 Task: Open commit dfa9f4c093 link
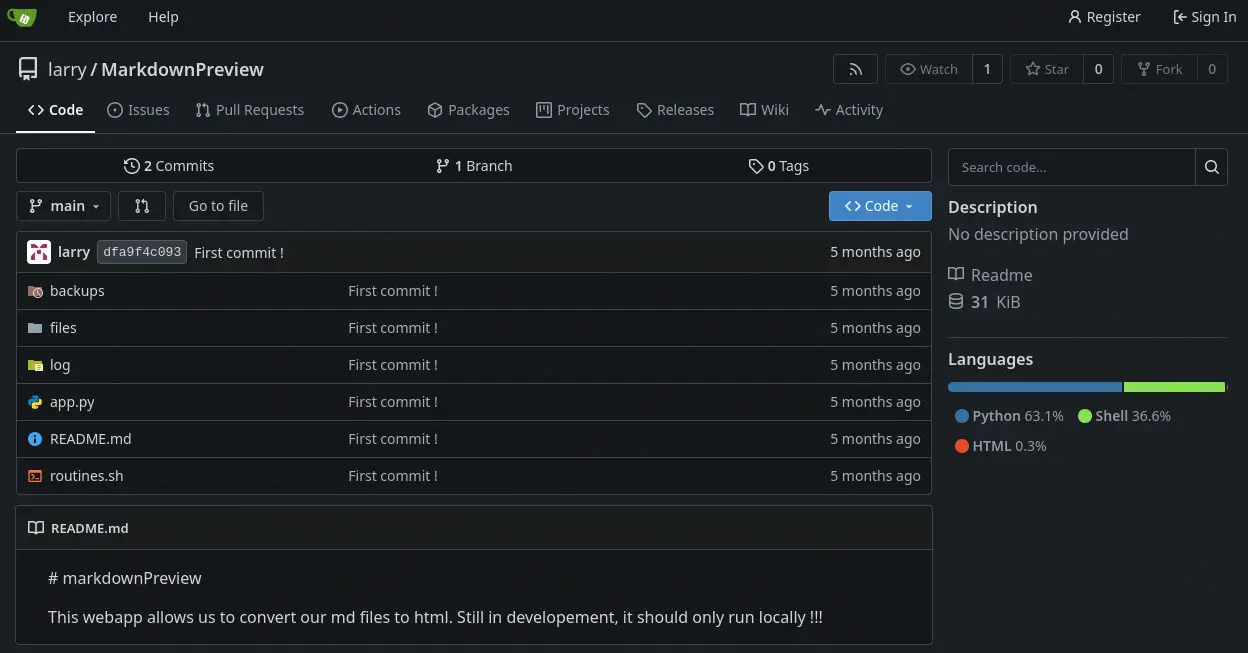(142, 252)
